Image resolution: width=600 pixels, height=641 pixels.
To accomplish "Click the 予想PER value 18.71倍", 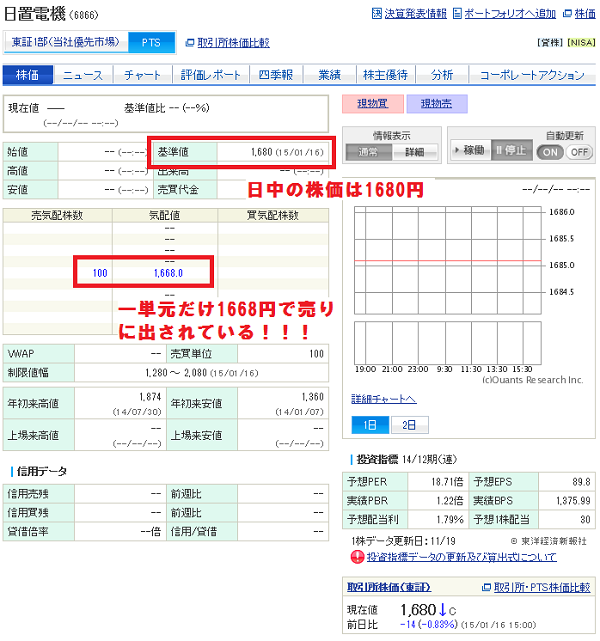I will pos(447,482).
